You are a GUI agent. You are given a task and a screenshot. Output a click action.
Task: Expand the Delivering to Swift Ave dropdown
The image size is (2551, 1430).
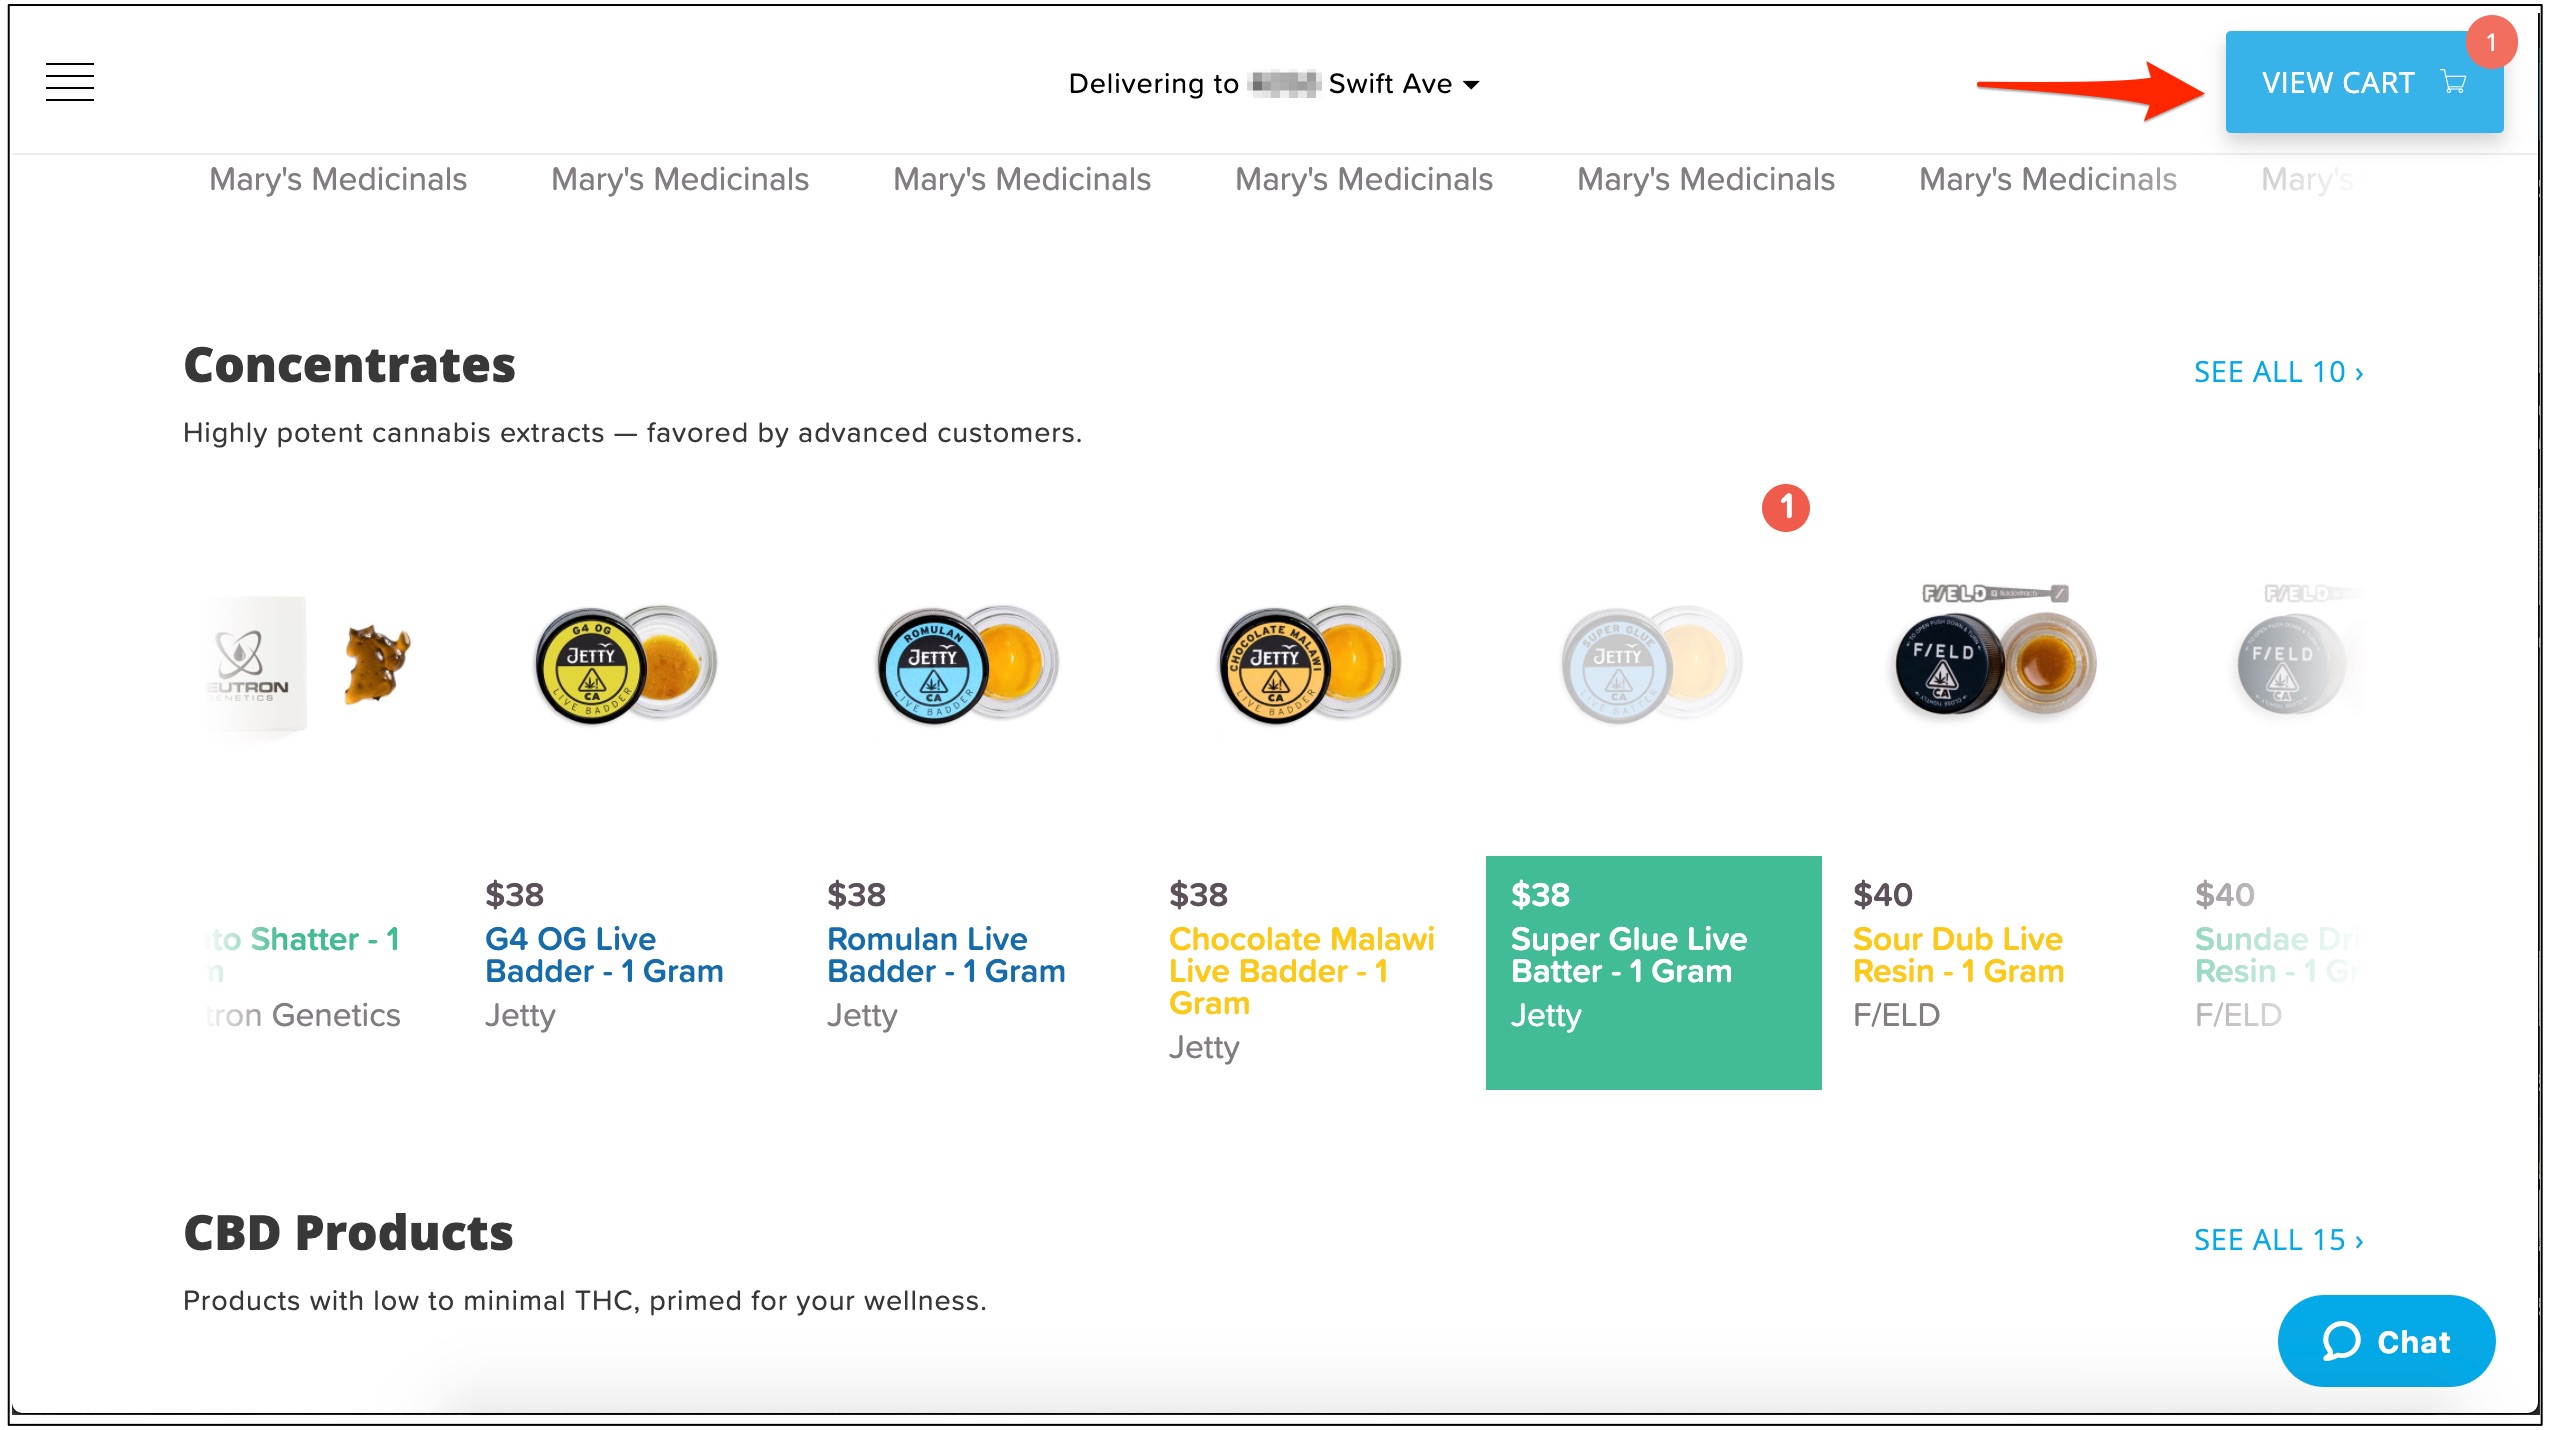1273,84
